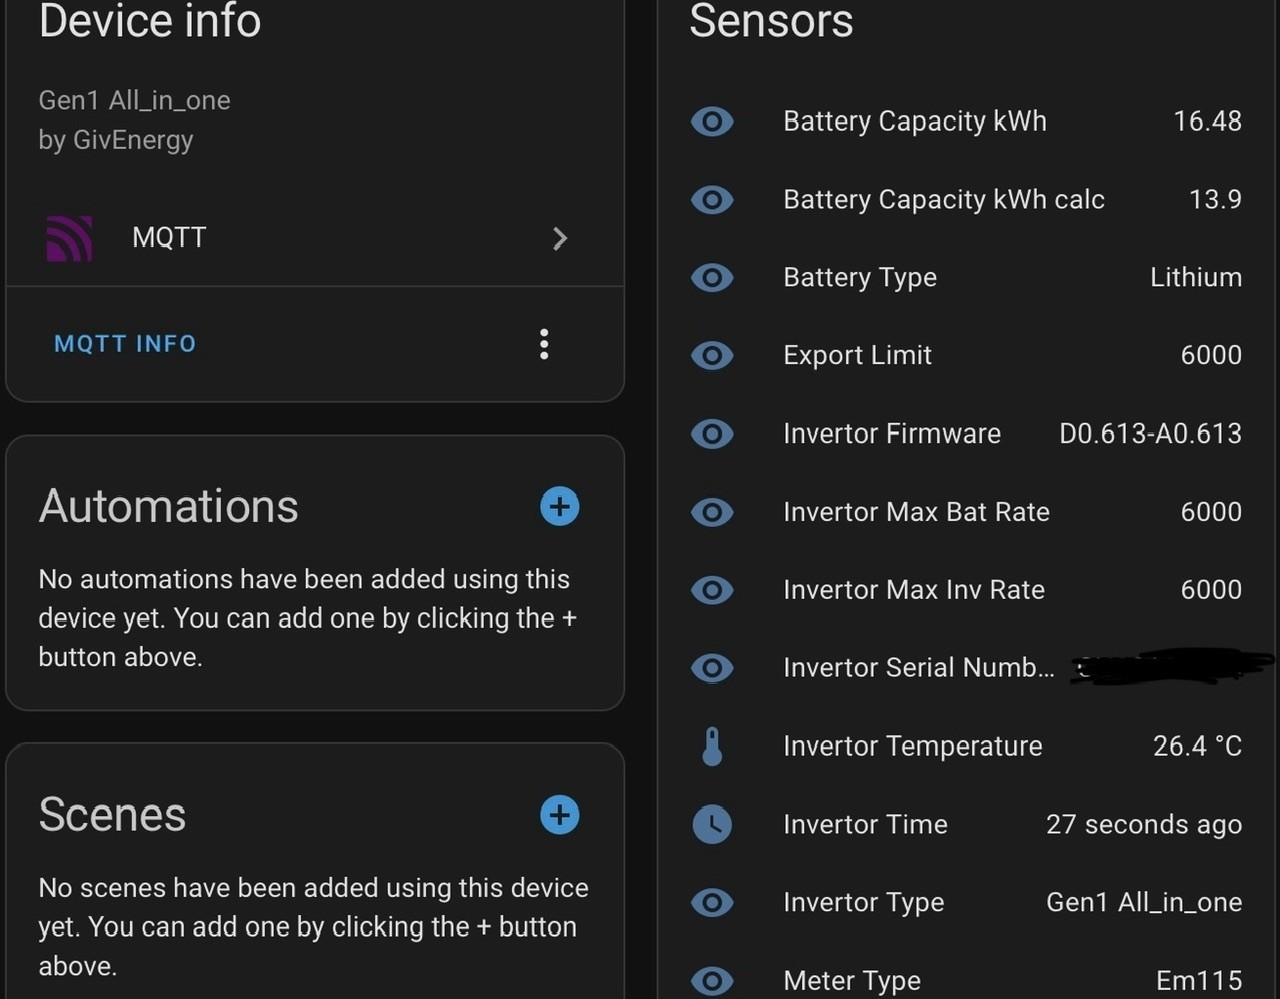Click the eye icon beside Battery Type
This screenshot has width=1280, height=999.
click(x=712, y=278)
